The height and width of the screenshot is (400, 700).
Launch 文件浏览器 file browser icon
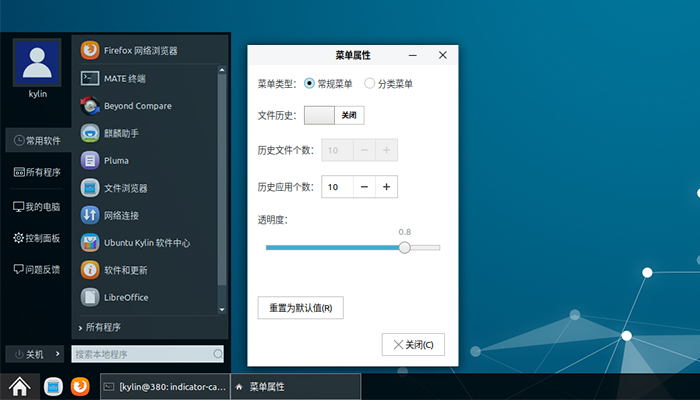(90, 188)
